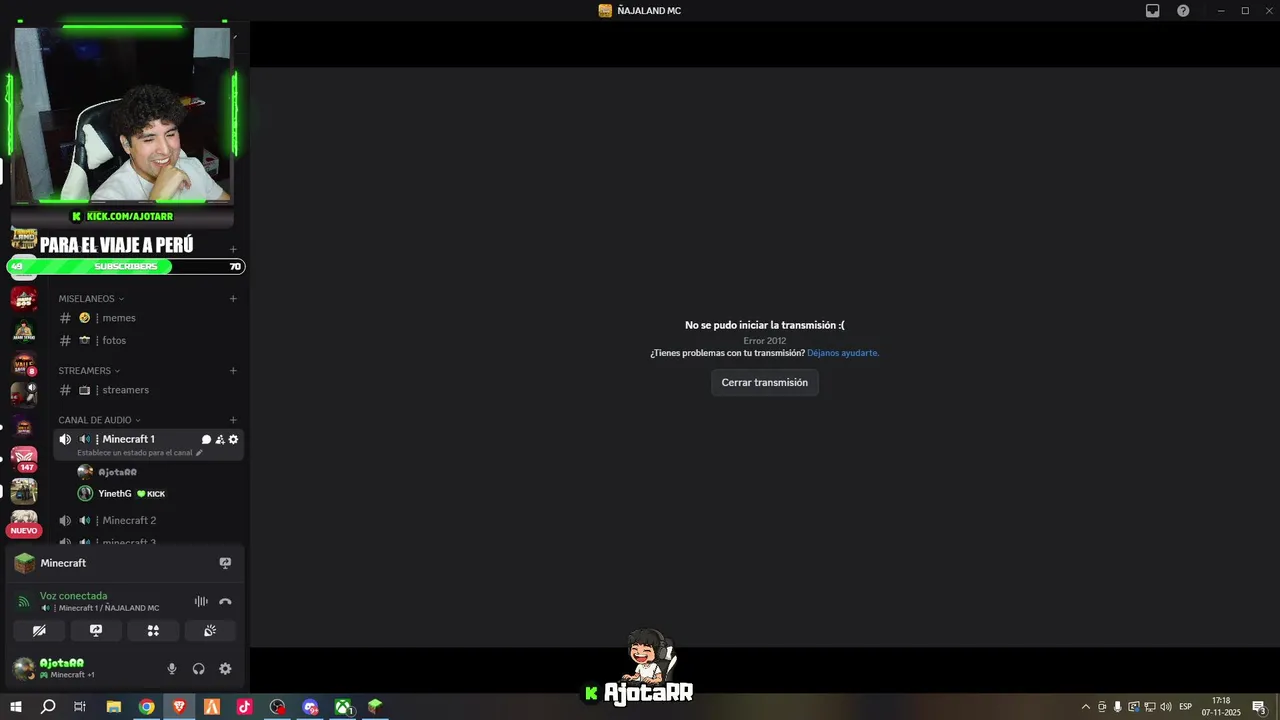Open Windows Start menu
Viewport: 1280px width, 720px height.
pyautogui.click(x=16, y=707)
